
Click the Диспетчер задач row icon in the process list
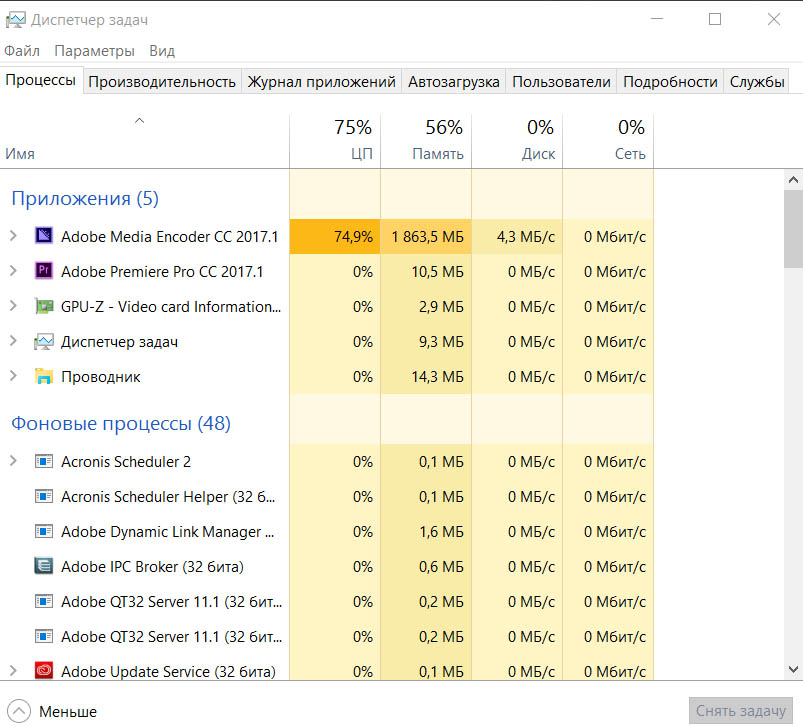coord(44,341)
